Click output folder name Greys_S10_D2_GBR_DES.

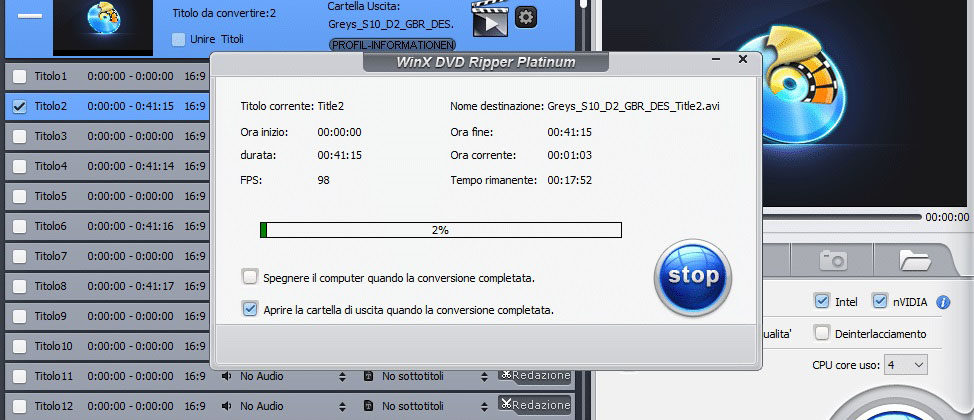coord(391,25)
